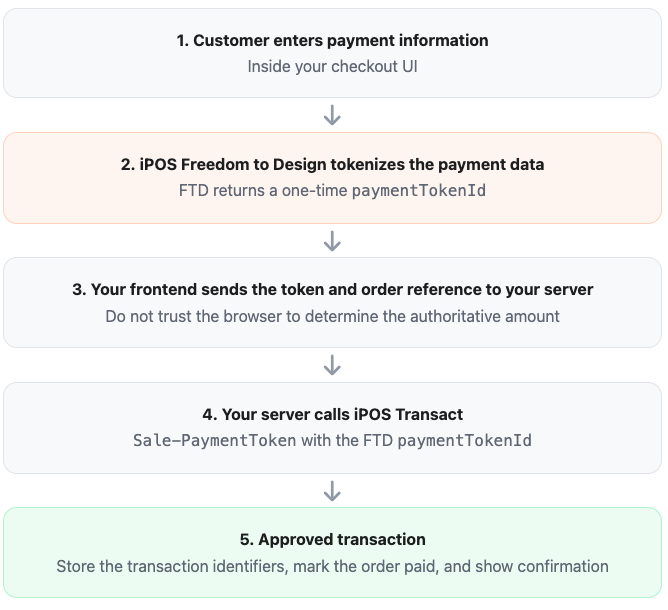
Task: Select the Customer enters payment information heading
Action: tap(332, 40)
